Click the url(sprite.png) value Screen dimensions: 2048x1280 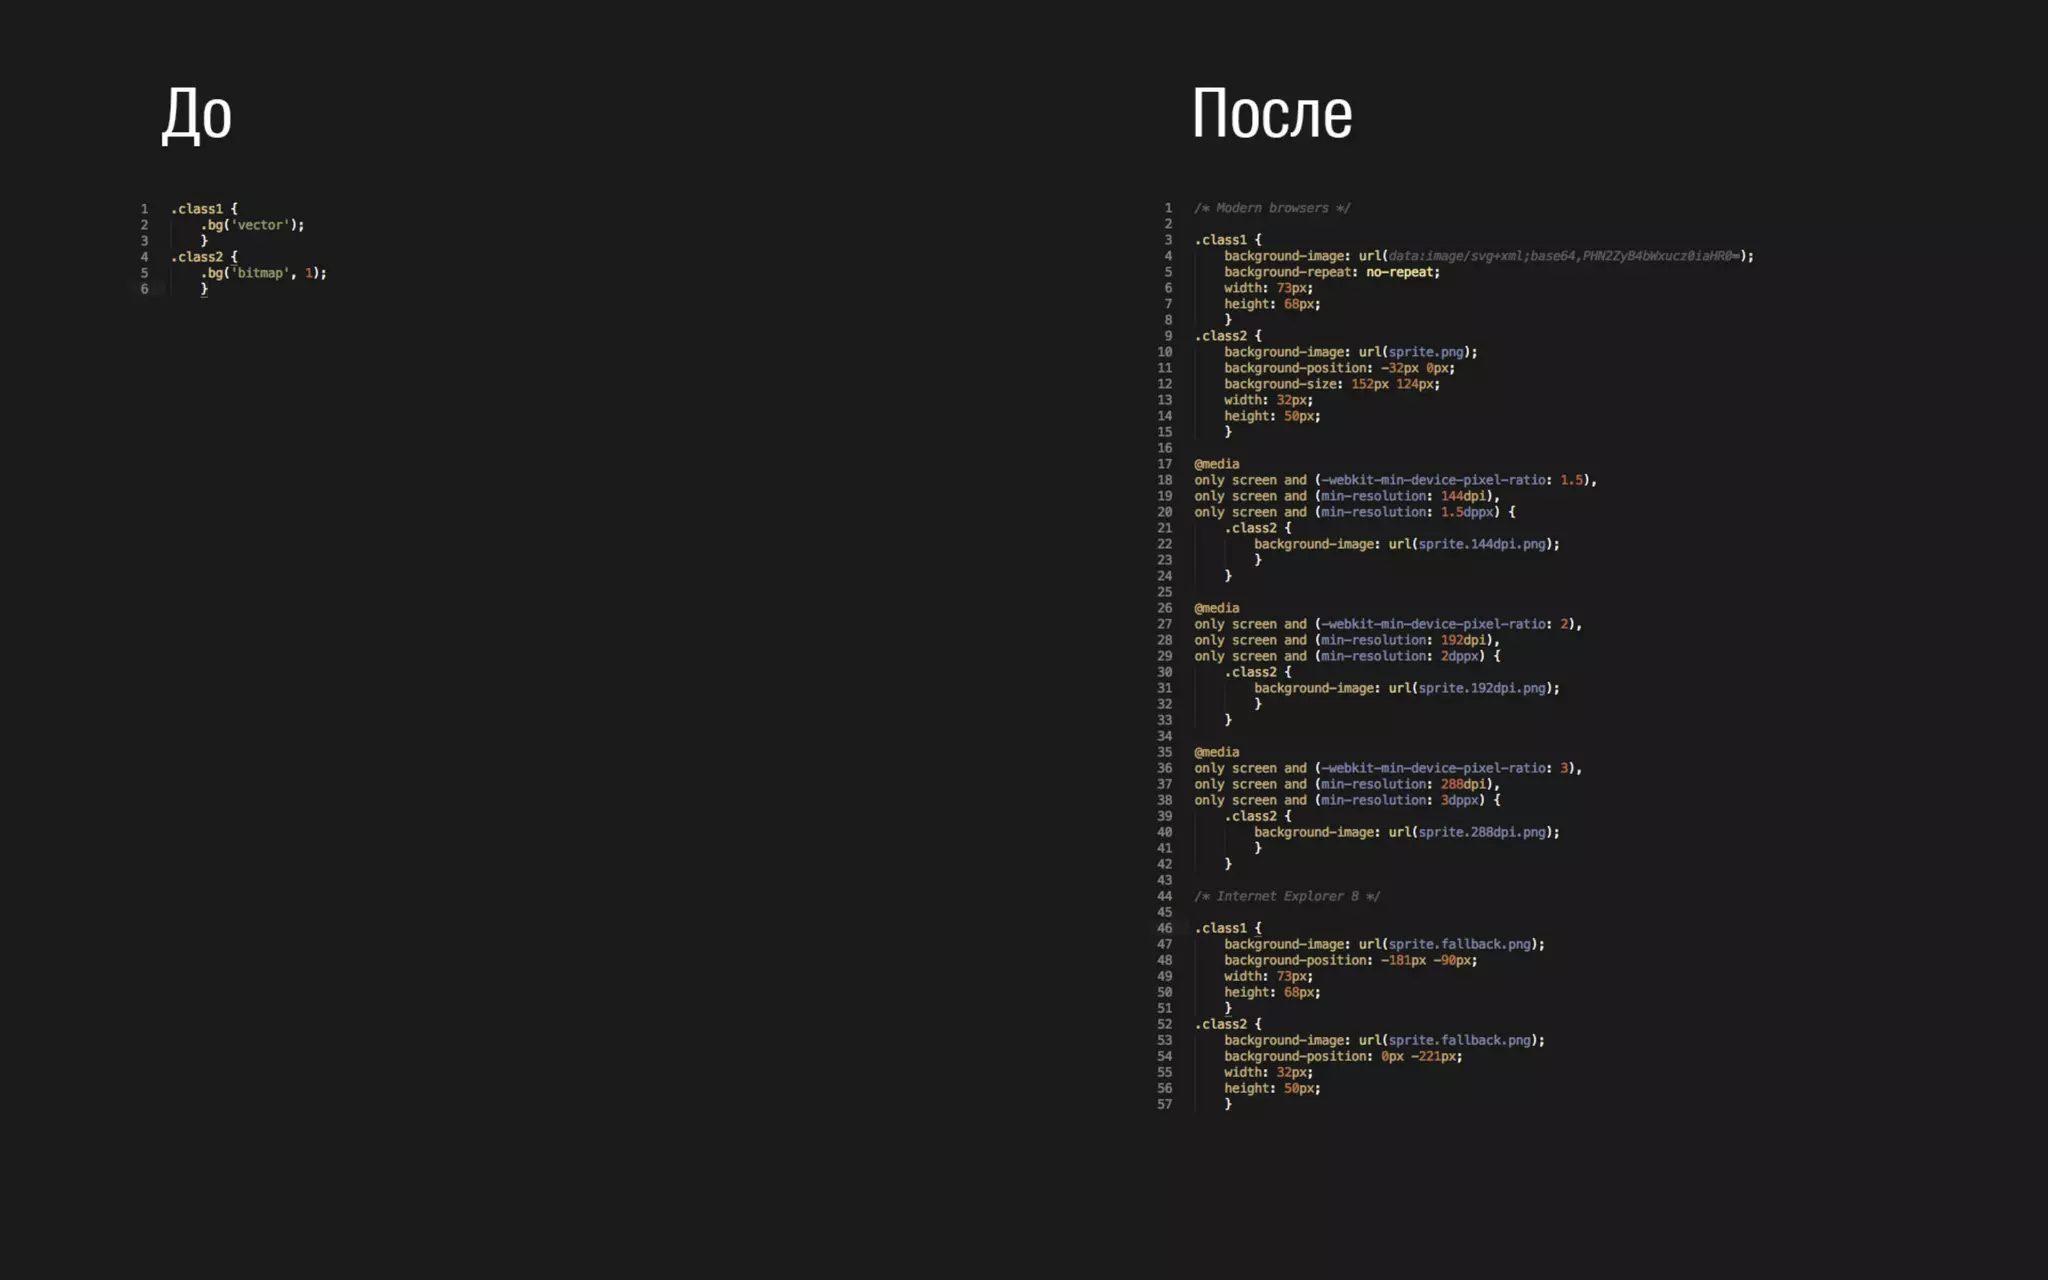point(1415,352)
